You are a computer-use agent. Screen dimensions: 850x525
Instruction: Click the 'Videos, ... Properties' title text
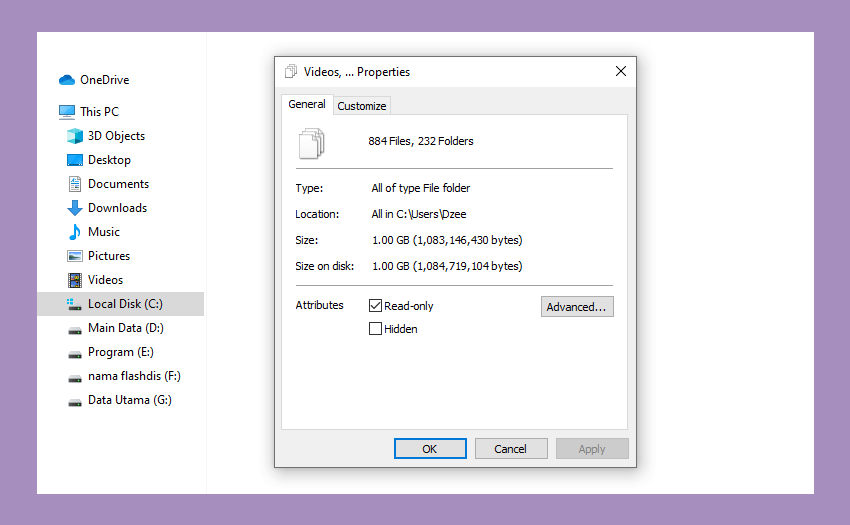357,72
